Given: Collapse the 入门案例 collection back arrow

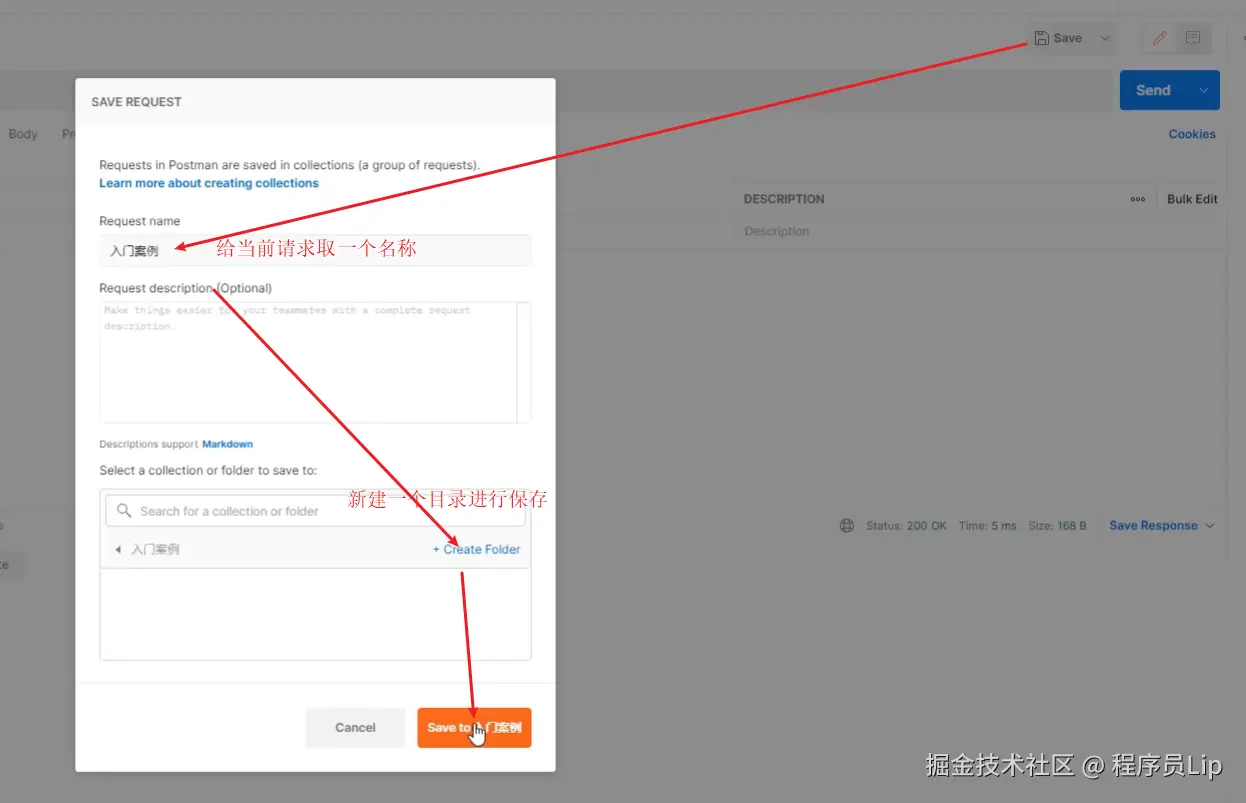Looking at the screenshot, I should (118, 550).
